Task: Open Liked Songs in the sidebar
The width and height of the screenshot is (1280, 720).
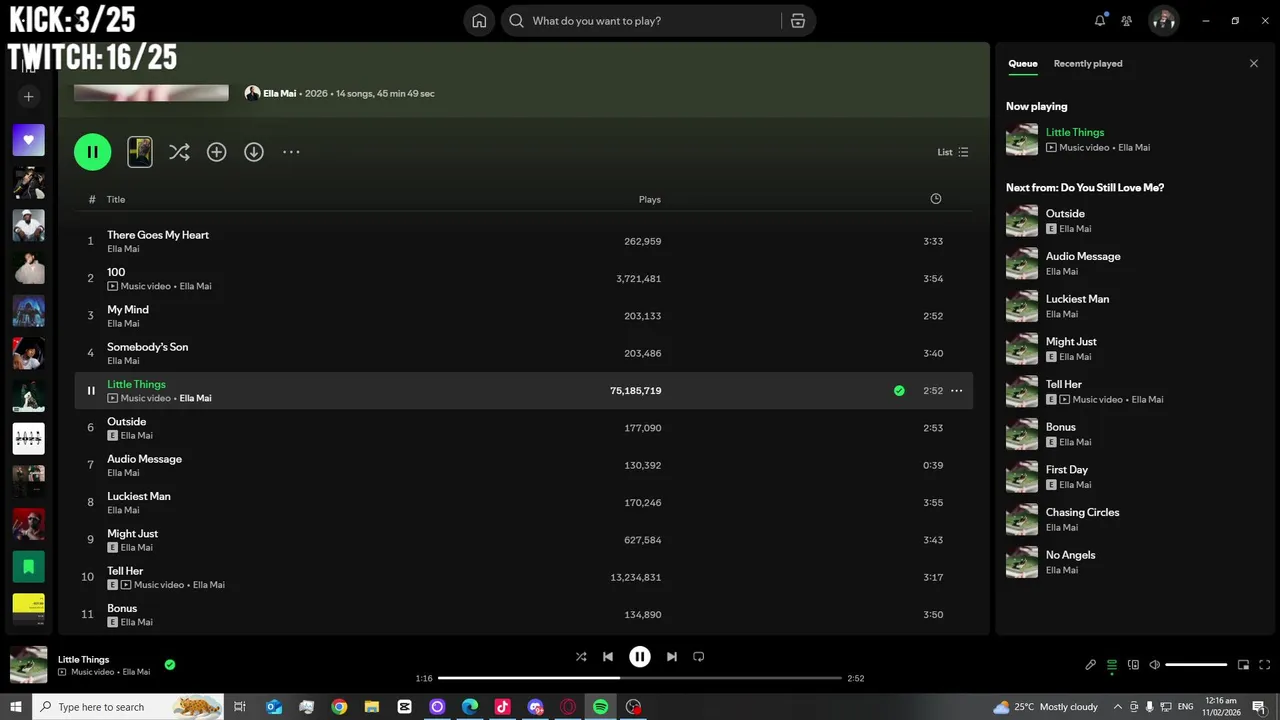Action: (x=28, y=140)
